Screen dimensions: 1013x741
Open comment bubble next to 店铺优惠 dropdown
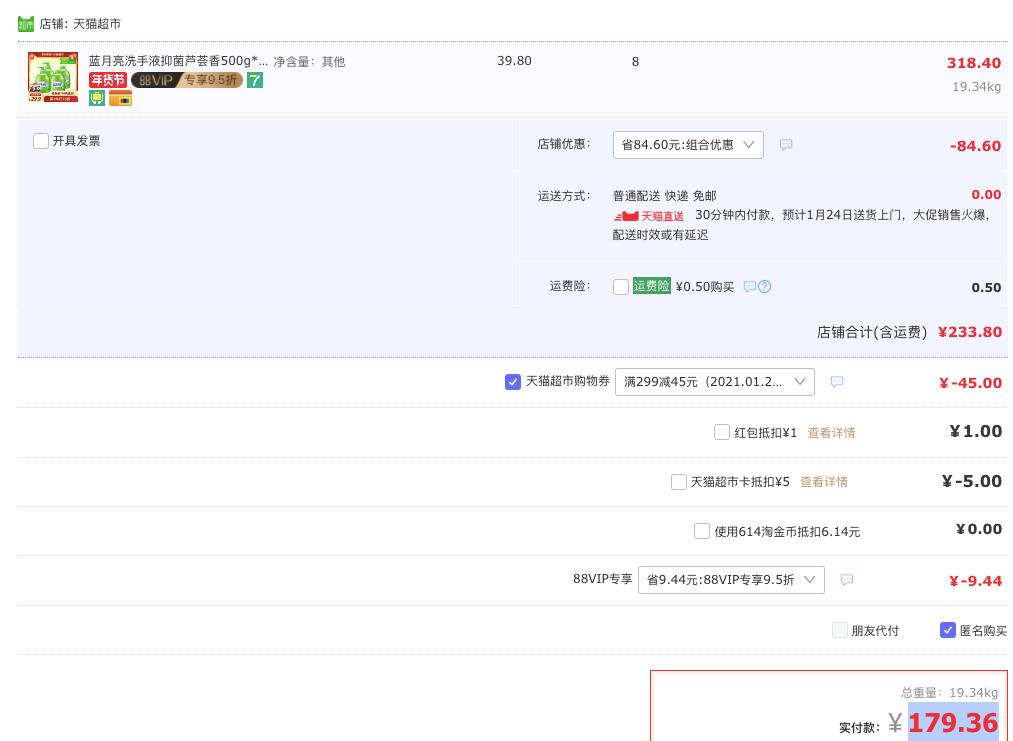(x=786, y=145)
